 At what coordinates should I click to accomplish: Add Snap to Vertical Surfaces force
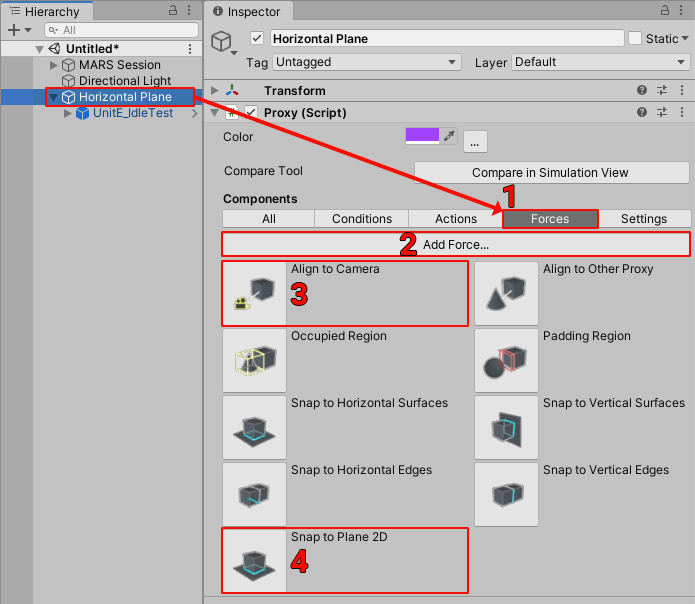506,427
